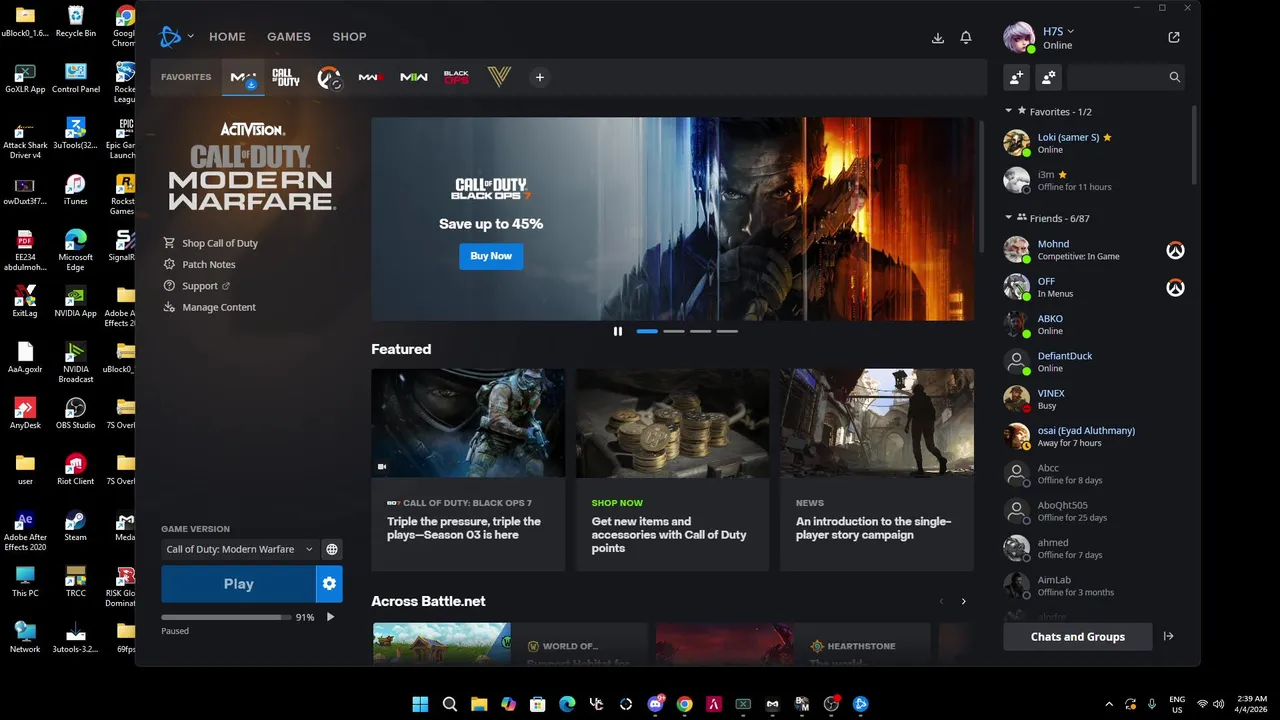Screen dimensions: 1280x720
Task: Click the friends list scrollbar
Action: 1194,145
